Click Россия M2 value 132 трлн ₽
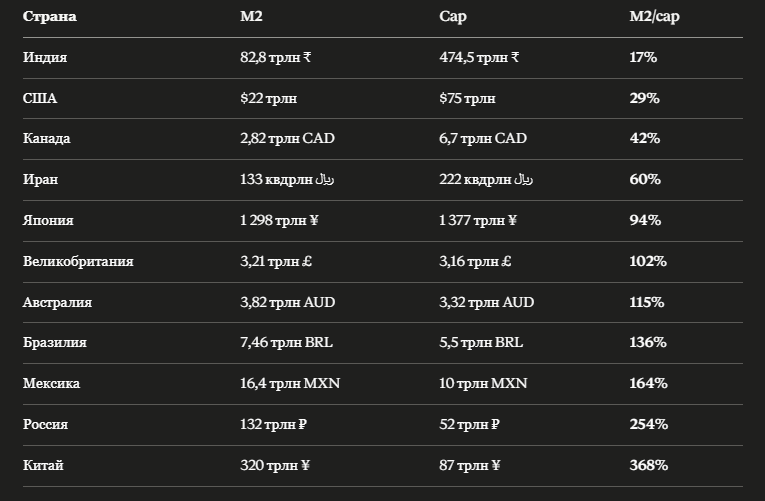 (x=273, y=424)
